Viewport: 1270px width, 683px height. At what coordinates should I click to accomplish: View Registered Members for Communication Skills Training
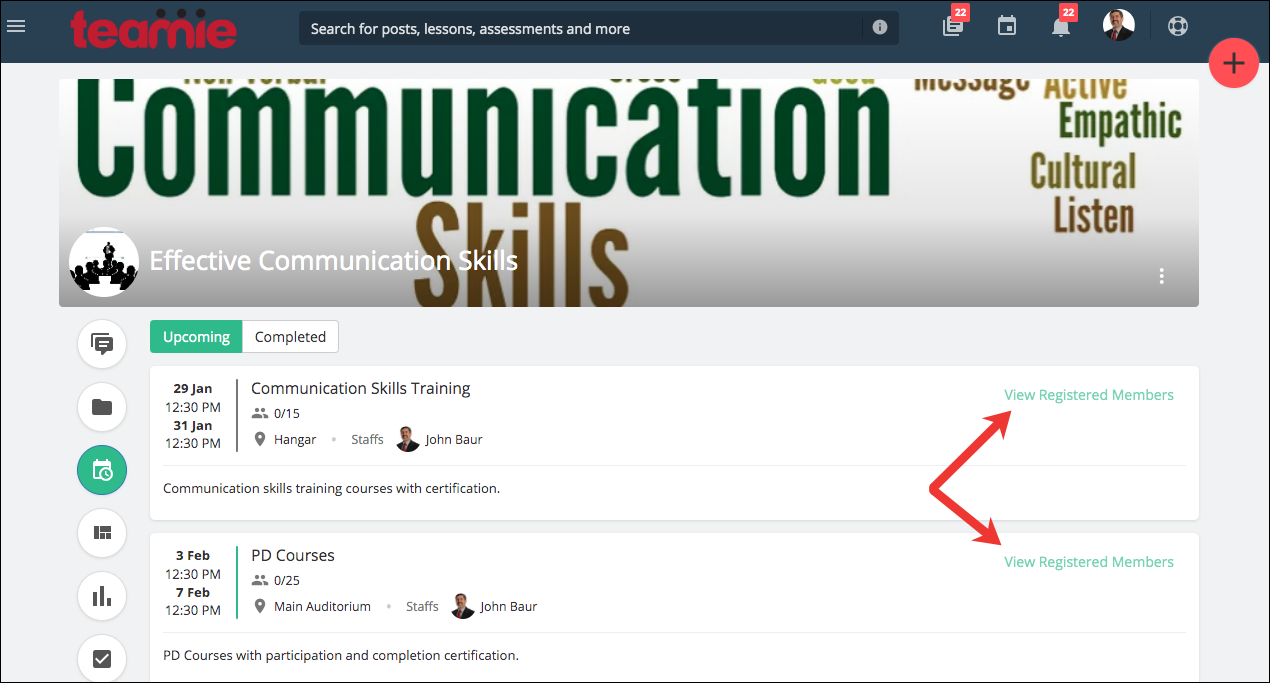click(1089, 395)
